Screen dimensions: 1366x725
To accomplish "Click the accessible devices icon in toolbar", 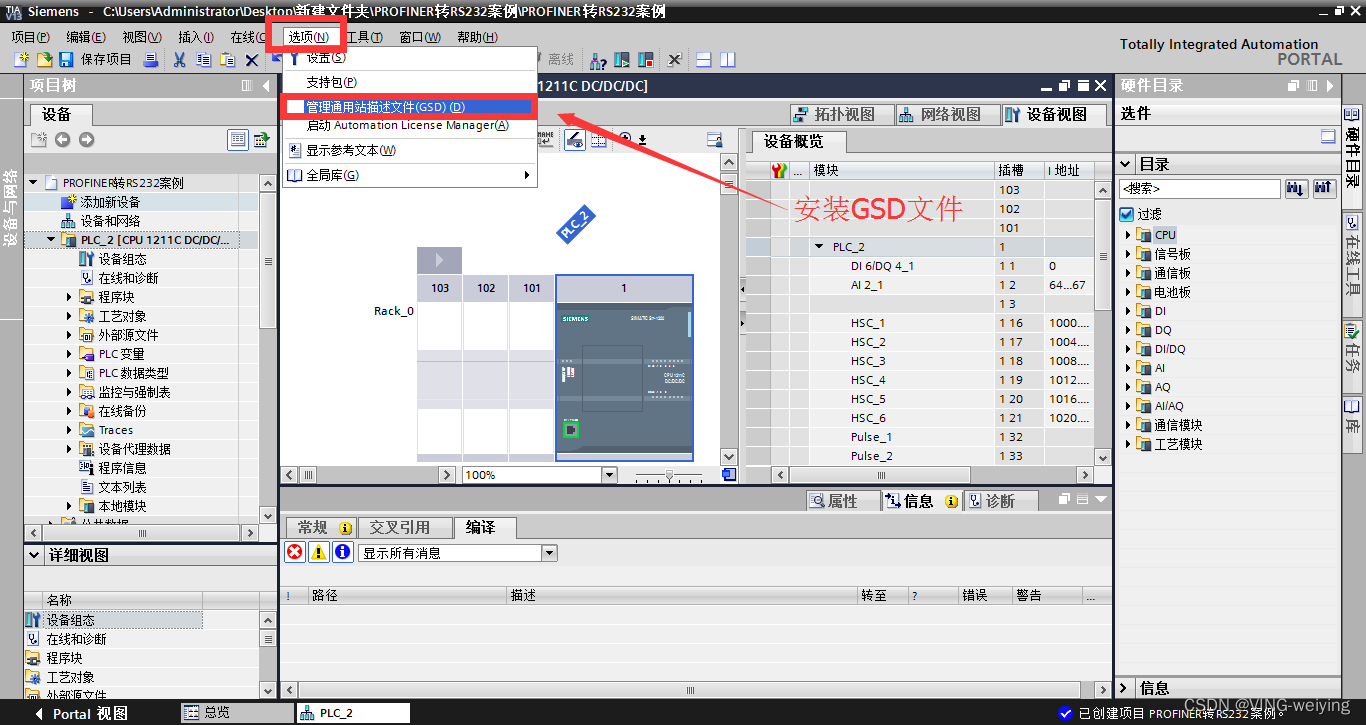I will point(598,60).
